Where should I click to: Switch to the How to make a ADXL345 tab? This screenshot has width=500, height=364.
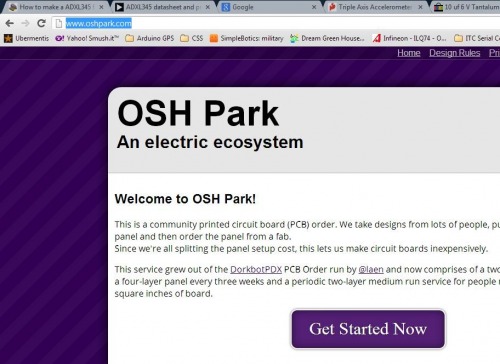57,7
